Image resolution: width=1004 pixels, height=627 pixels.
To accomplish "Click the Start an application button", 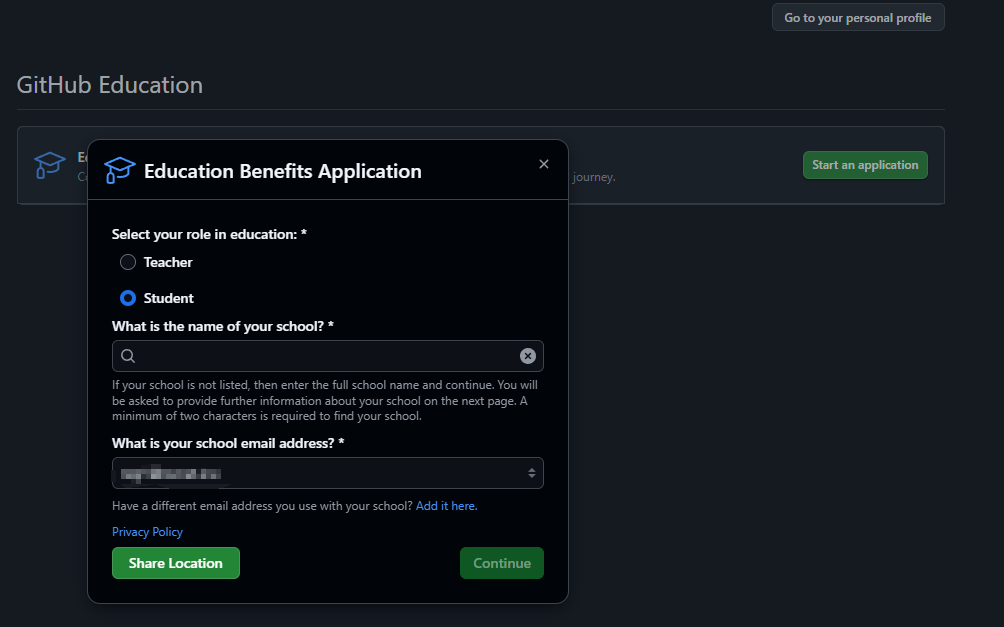I will point(864,165).
